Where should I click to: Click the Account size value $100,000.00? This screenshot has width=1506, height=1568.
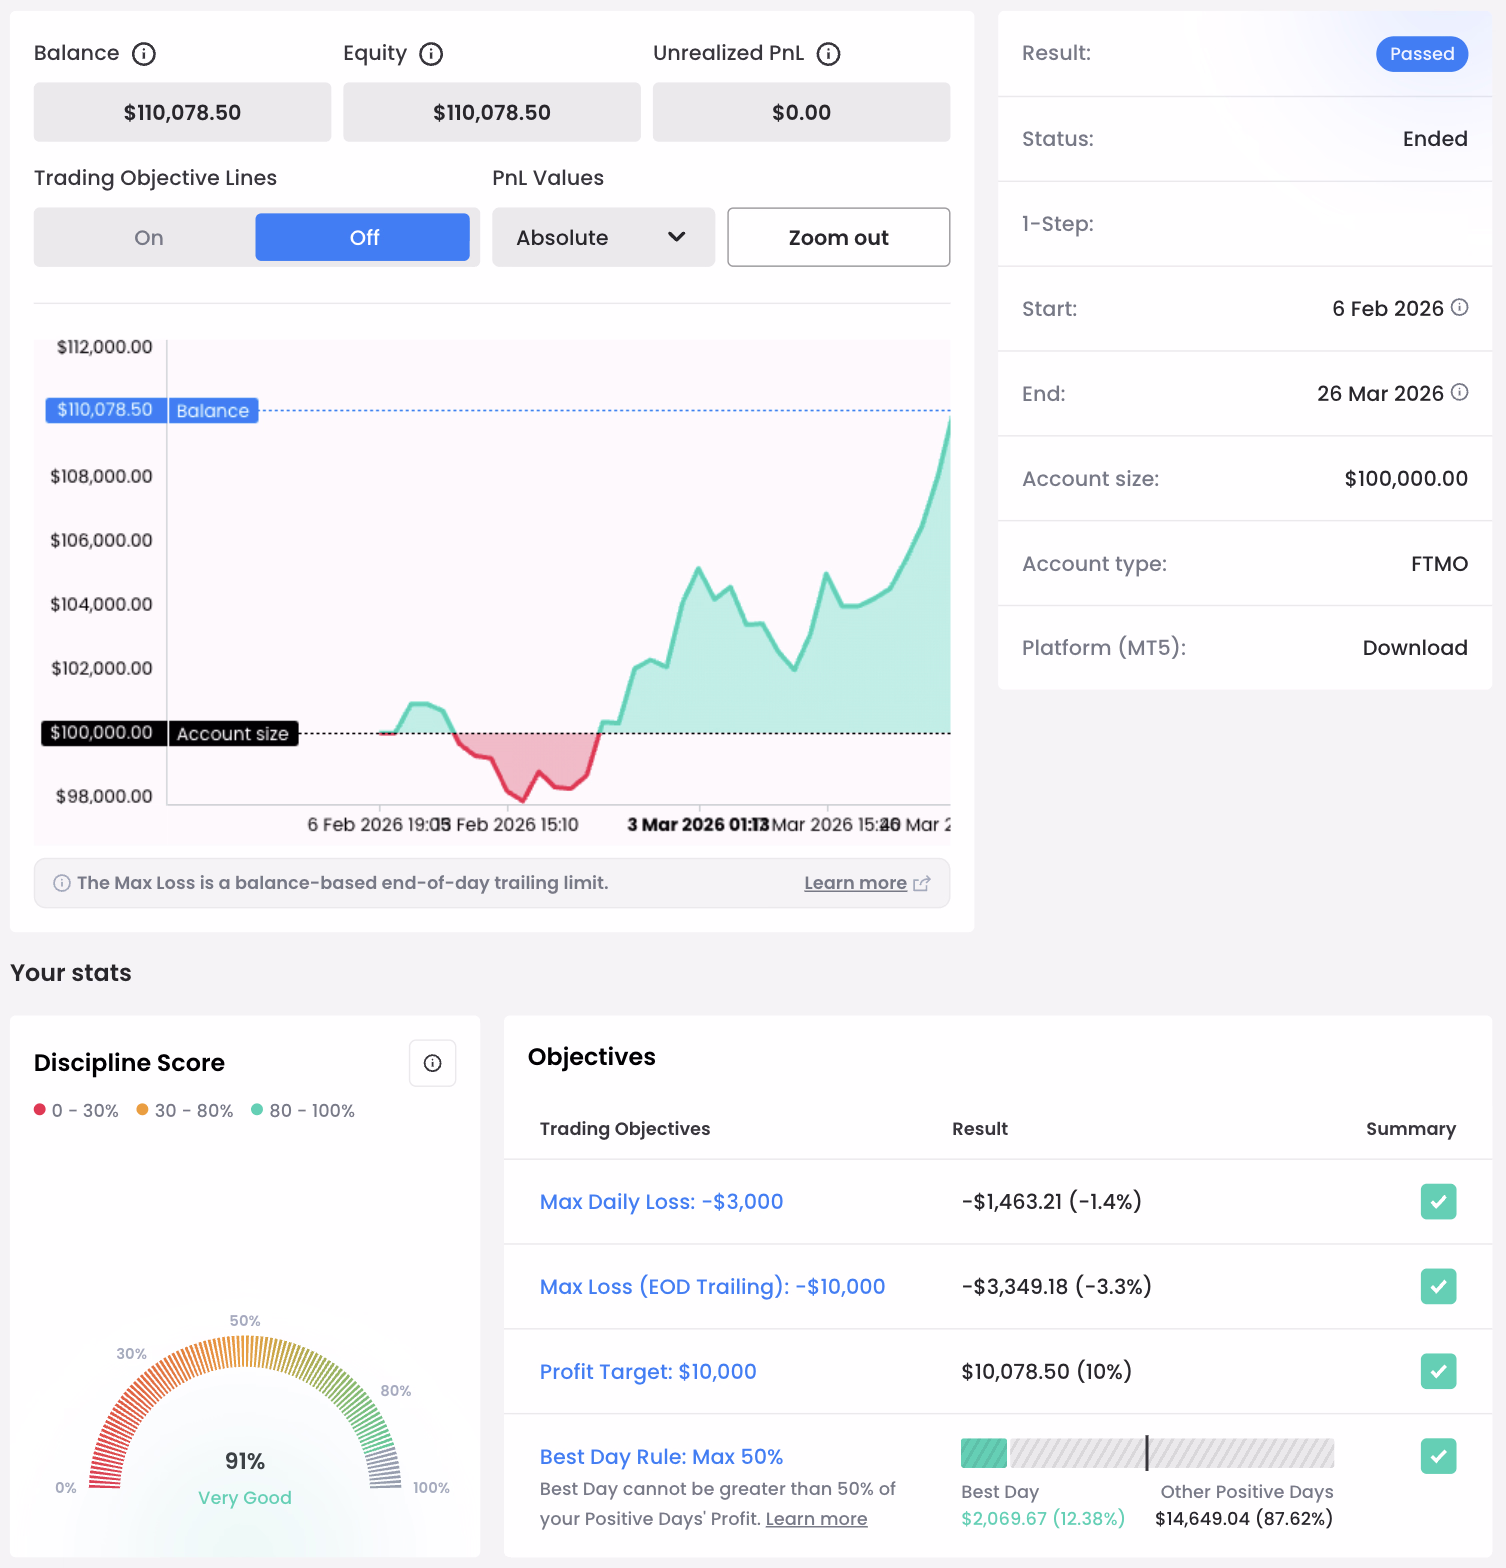pyautogui.click(x=1406, y=479)
